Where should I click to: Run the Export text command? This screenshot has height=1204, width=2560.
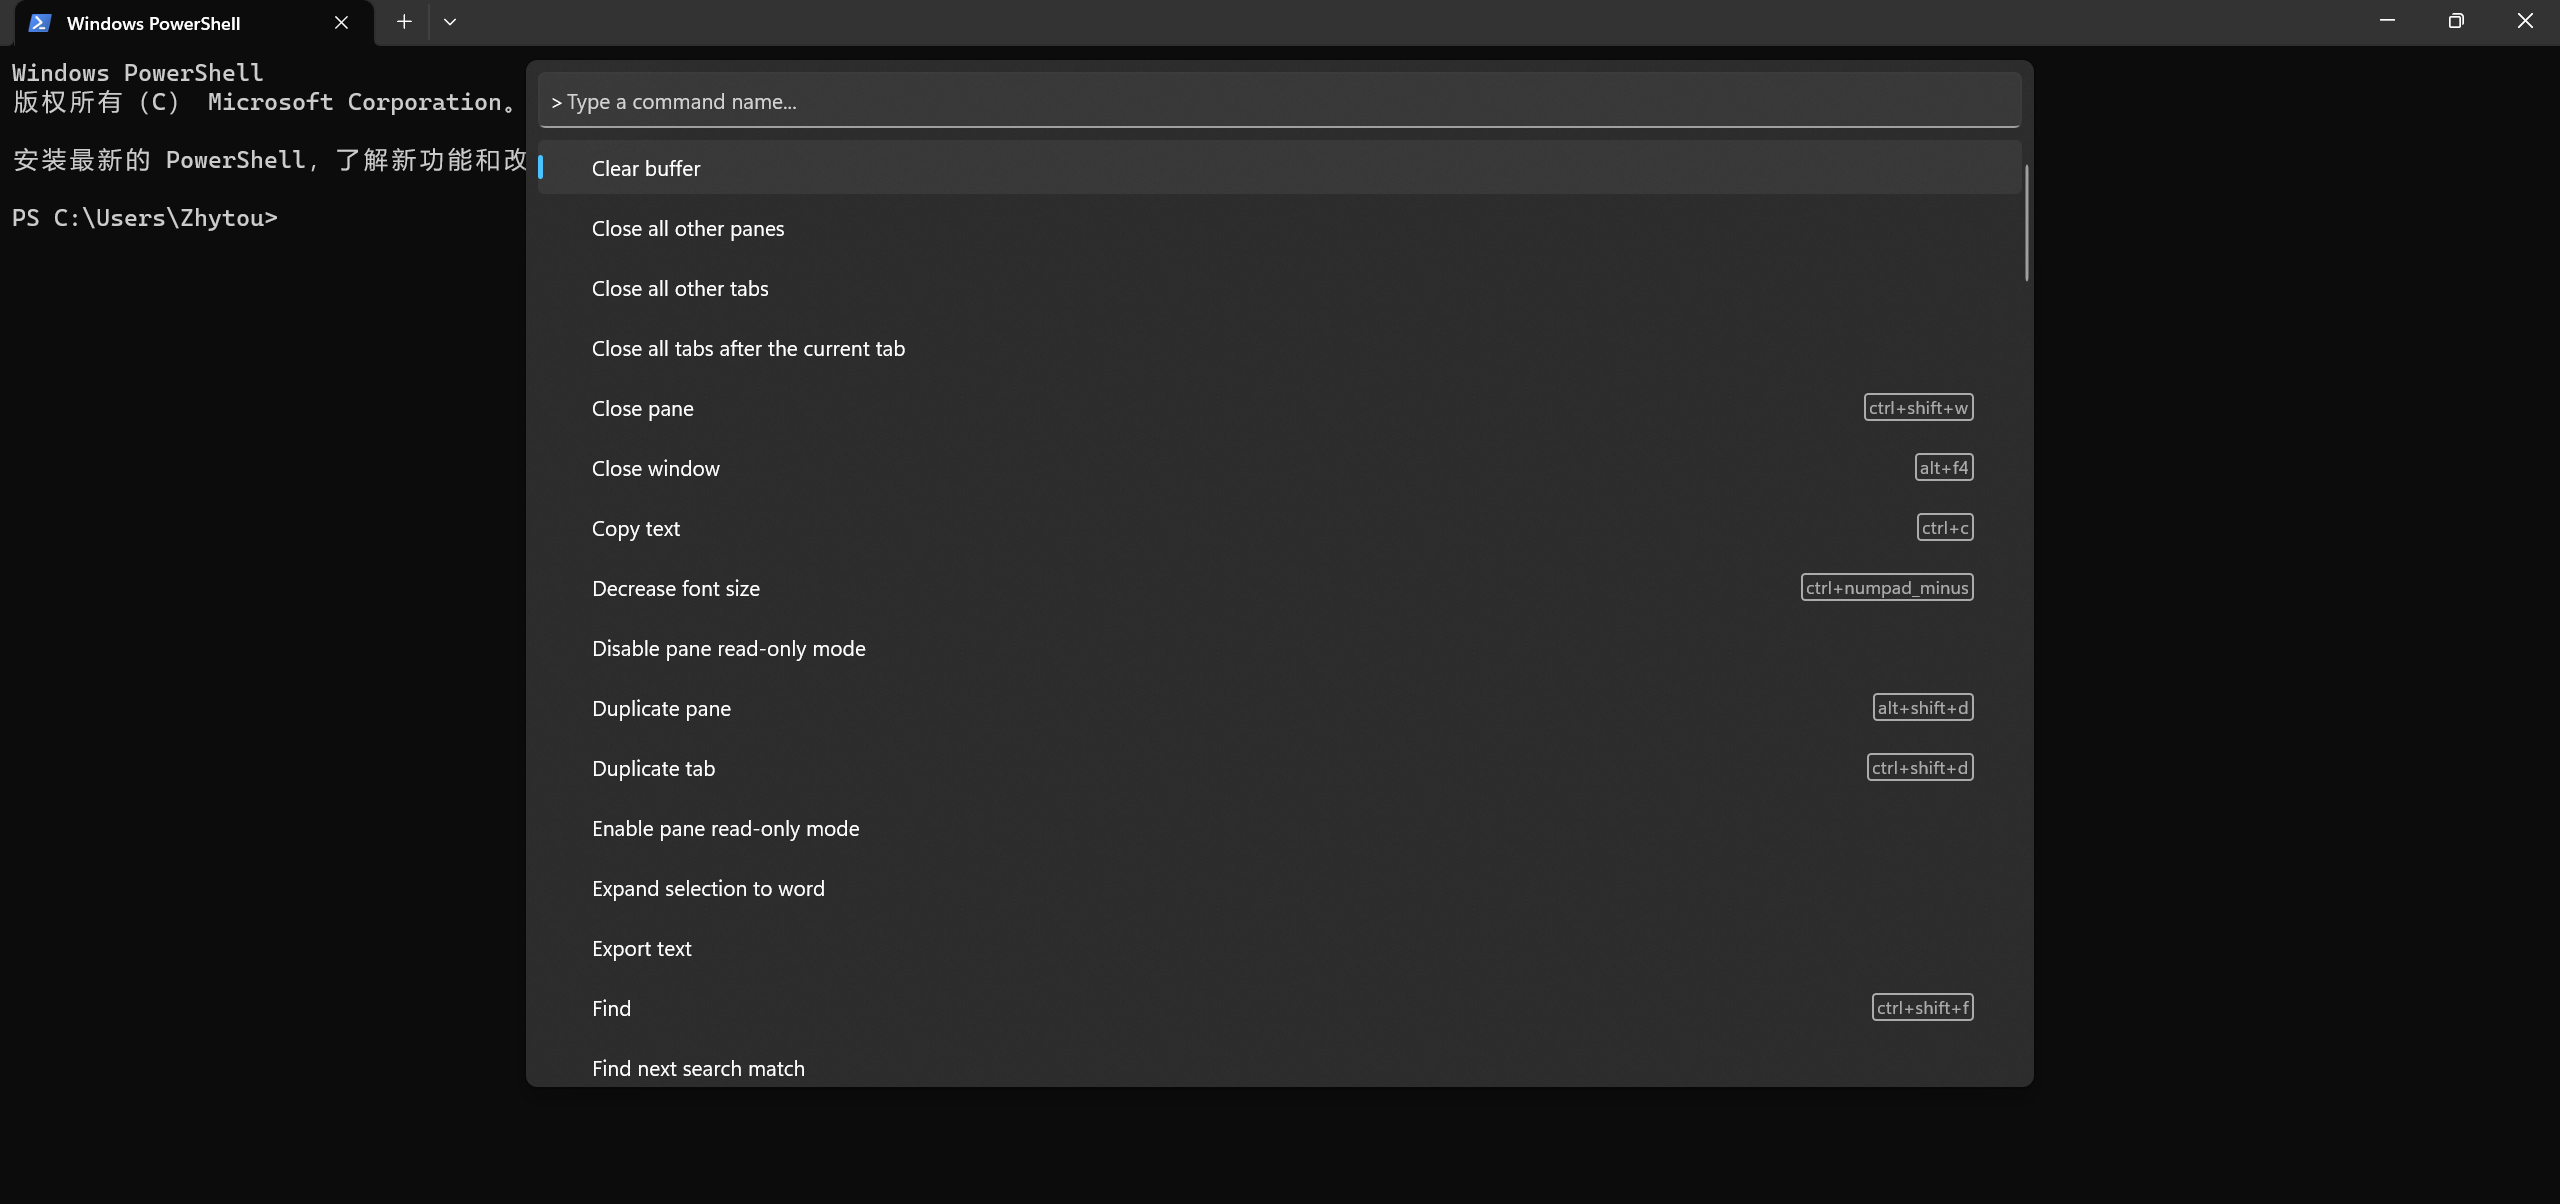(x=1279, y=948)
